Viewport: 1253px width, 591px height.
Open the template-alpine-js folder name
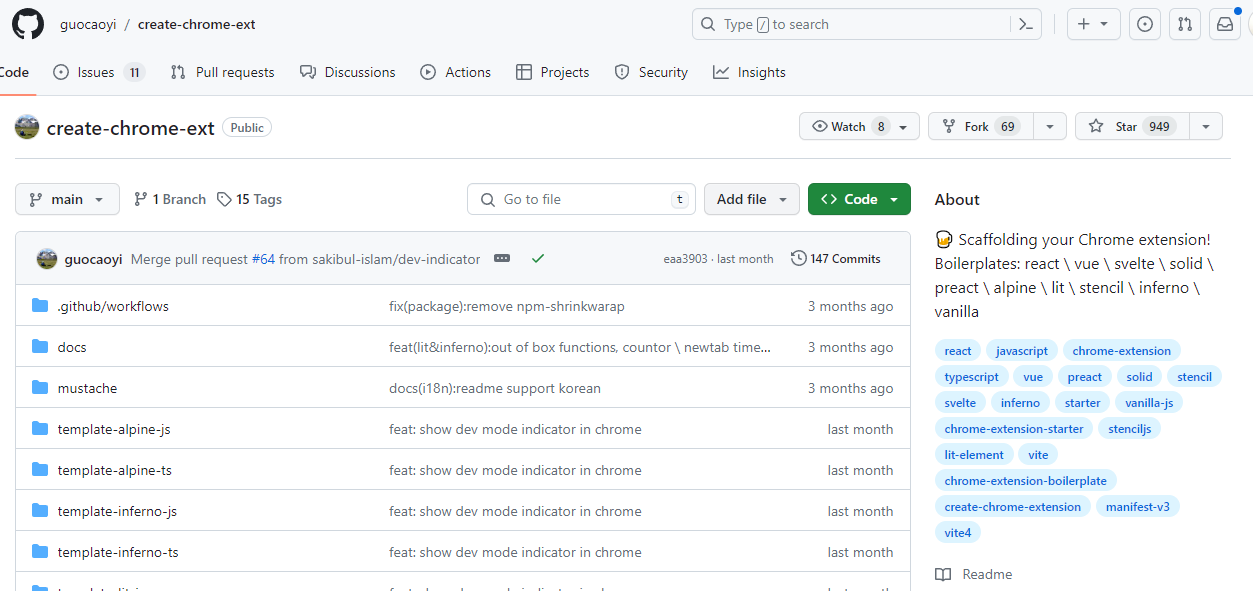click(114, 429)
